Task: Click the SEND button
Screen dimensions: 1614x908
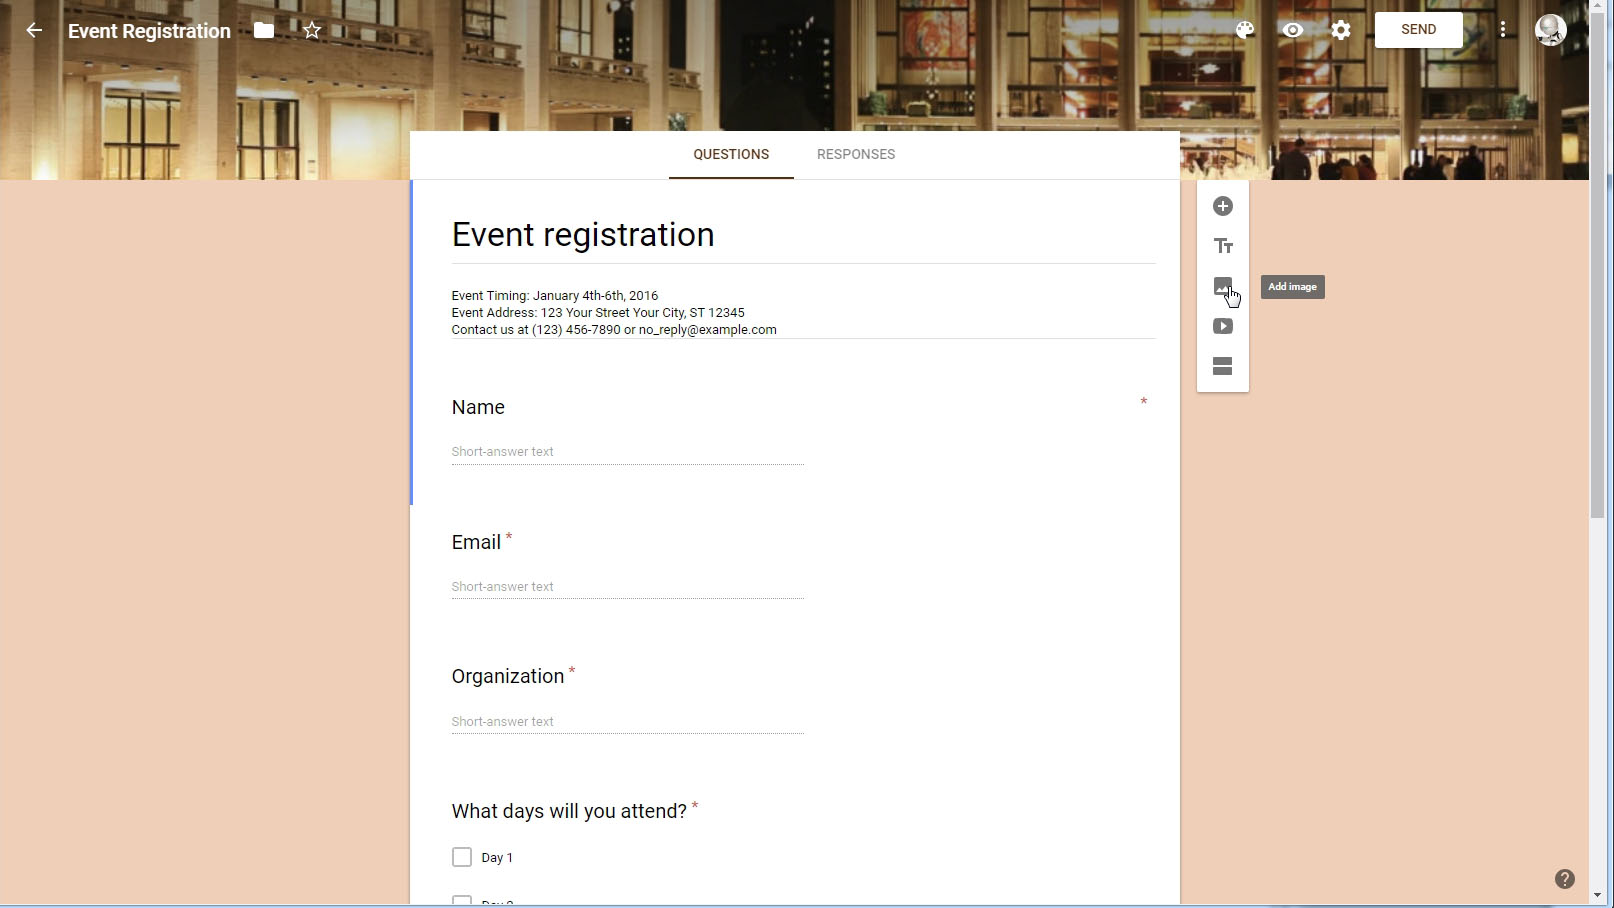Action: [1418, 30]
